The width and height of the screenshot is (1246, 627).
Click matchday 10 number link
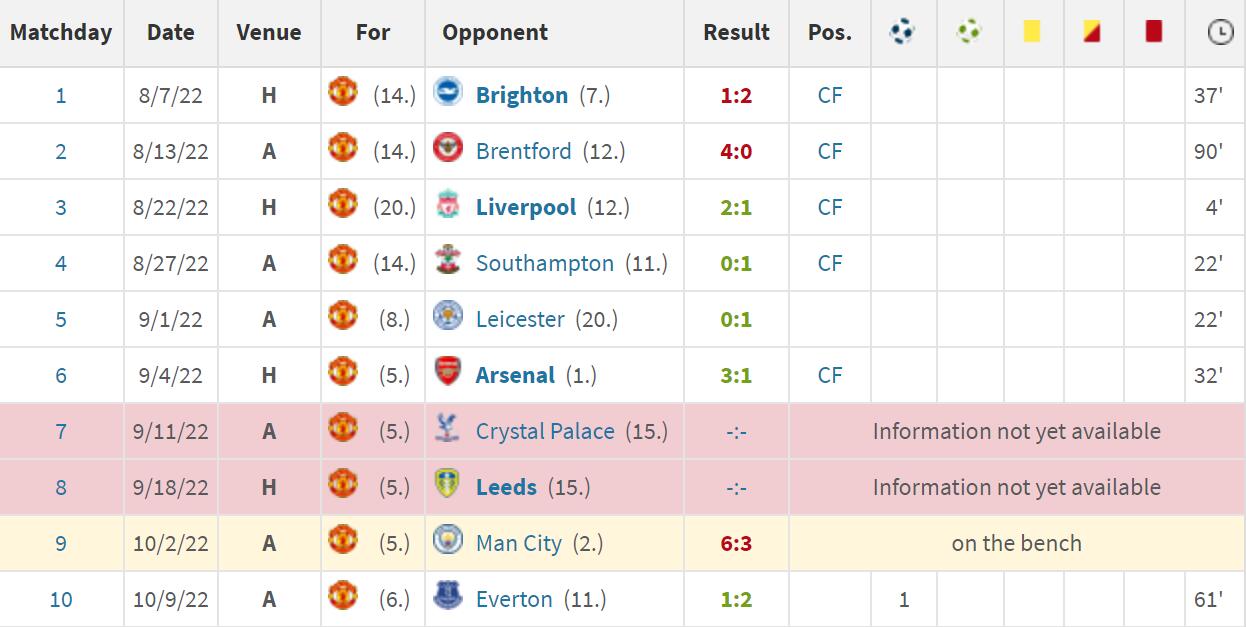click(x=61, y=599)
